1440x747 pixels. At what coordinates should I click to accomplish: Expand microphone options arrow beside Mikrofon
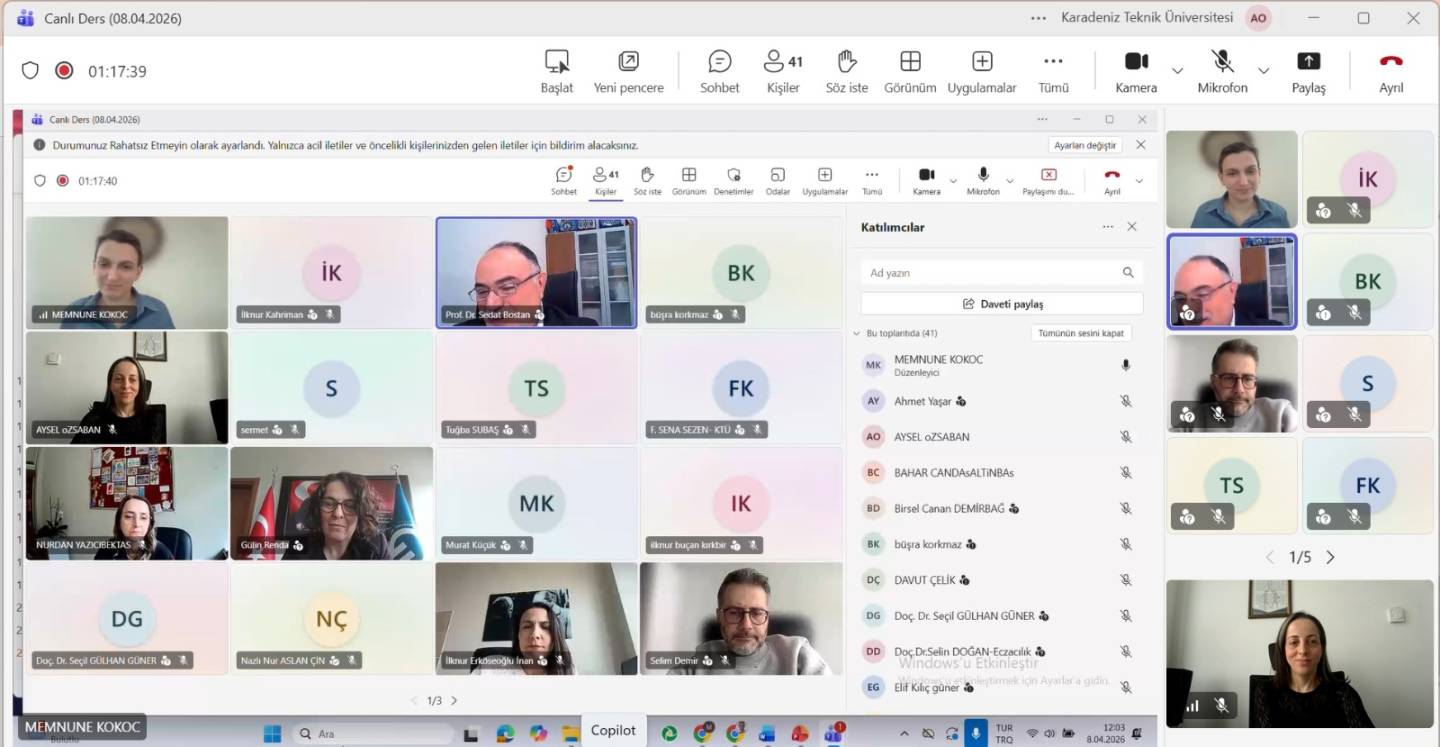pyautogui.click(x=1263, y=71)
